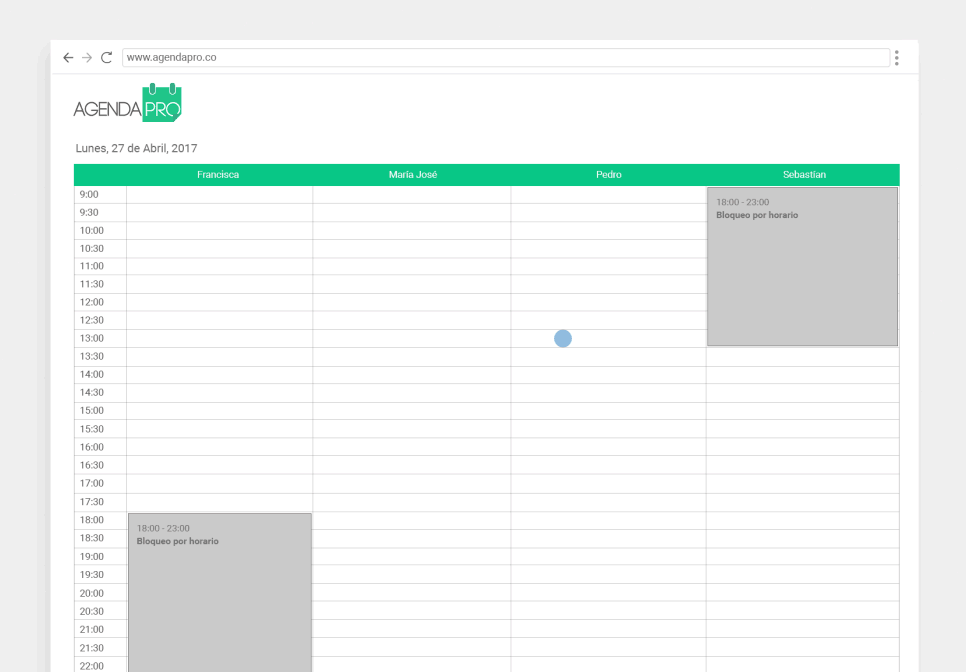Open Sebastían's Bloqueo por horario block
This screenshot has height=672, width=966.
[x=802, y=267]
